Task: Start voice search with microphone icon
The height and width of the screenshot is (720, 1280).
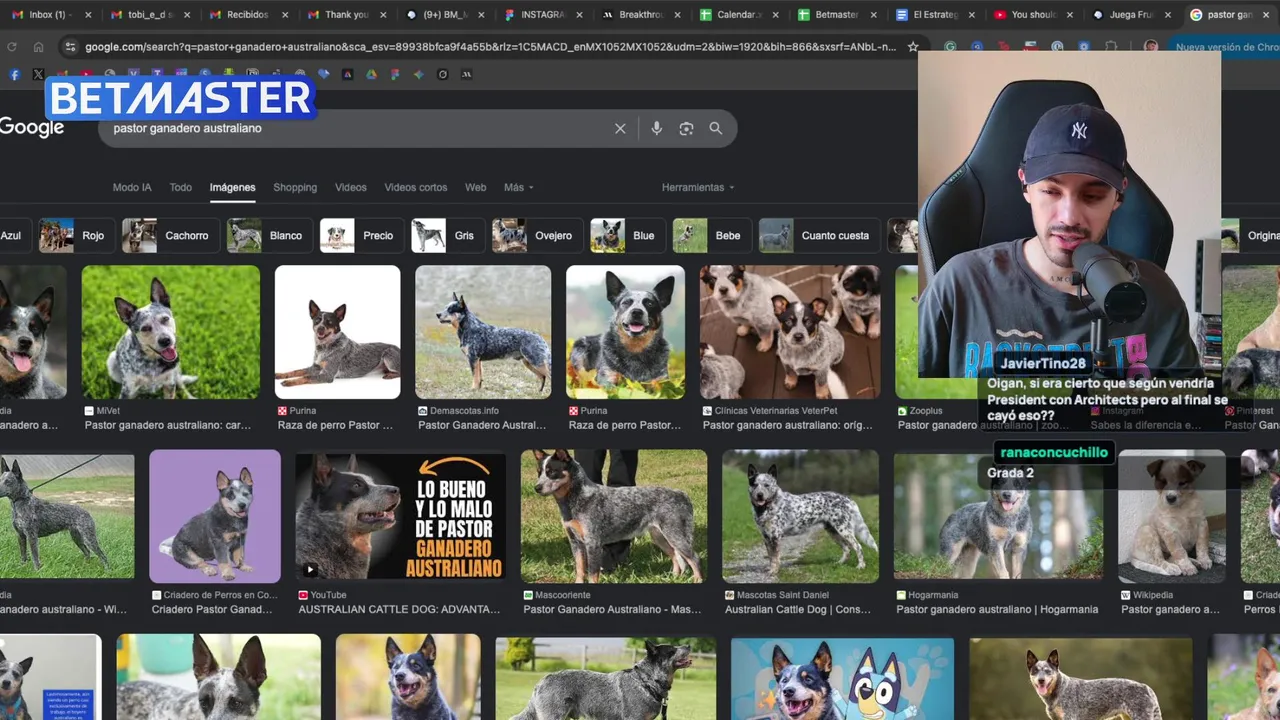Action: point(656,128)
